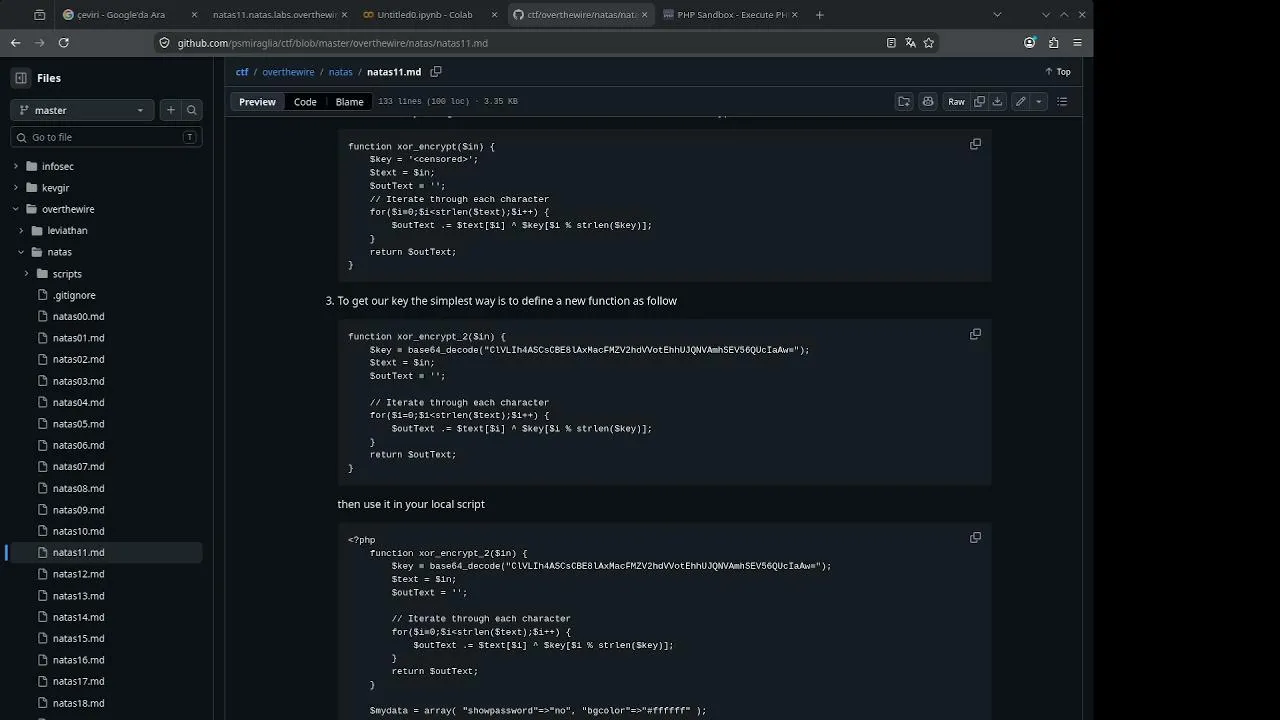Add a file with plus icon
This screenshot has height=720, width=1280.
[x=171, y=110]
